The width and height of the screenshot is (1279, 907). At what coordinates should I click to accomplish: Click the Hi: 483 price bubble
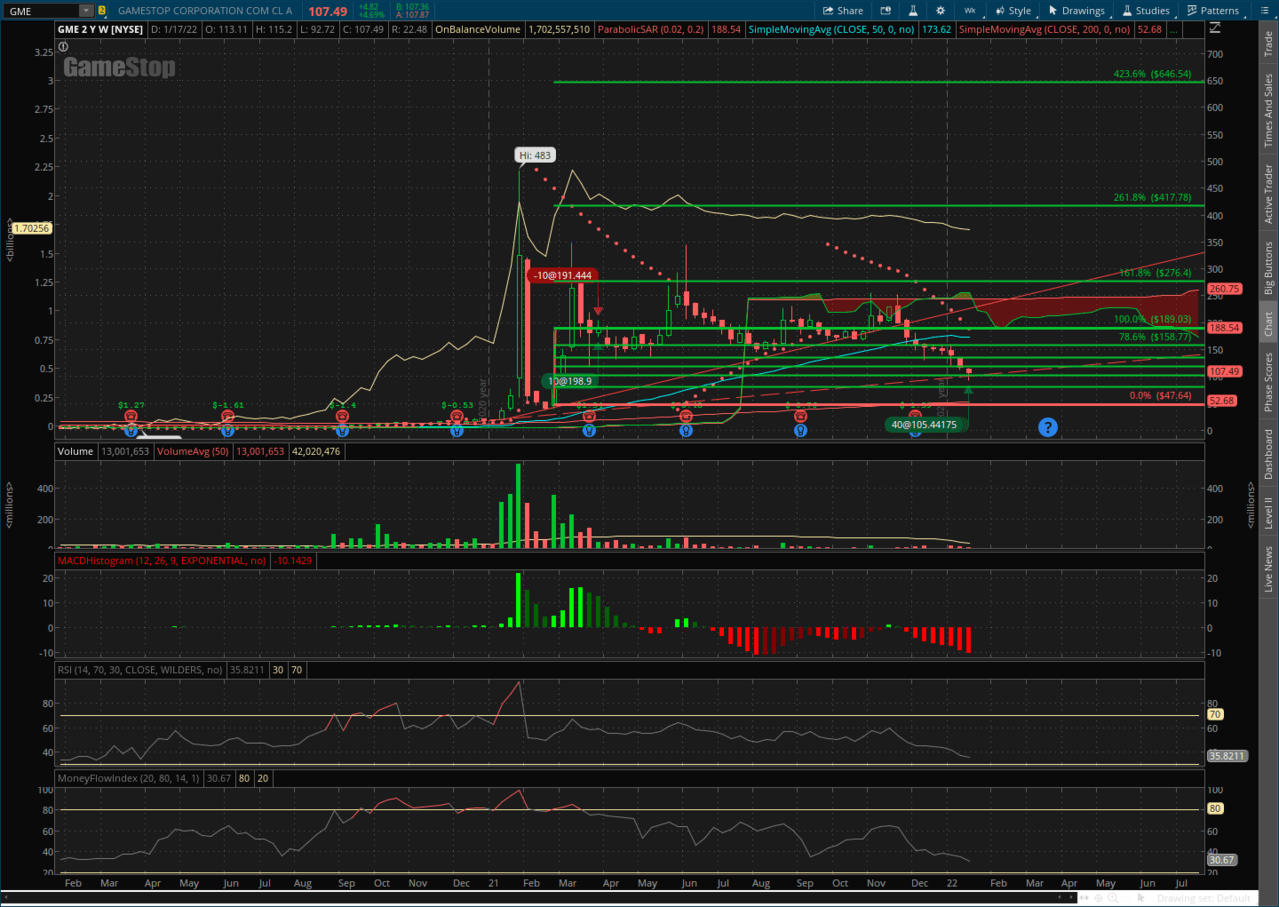(x=535, y=155)
